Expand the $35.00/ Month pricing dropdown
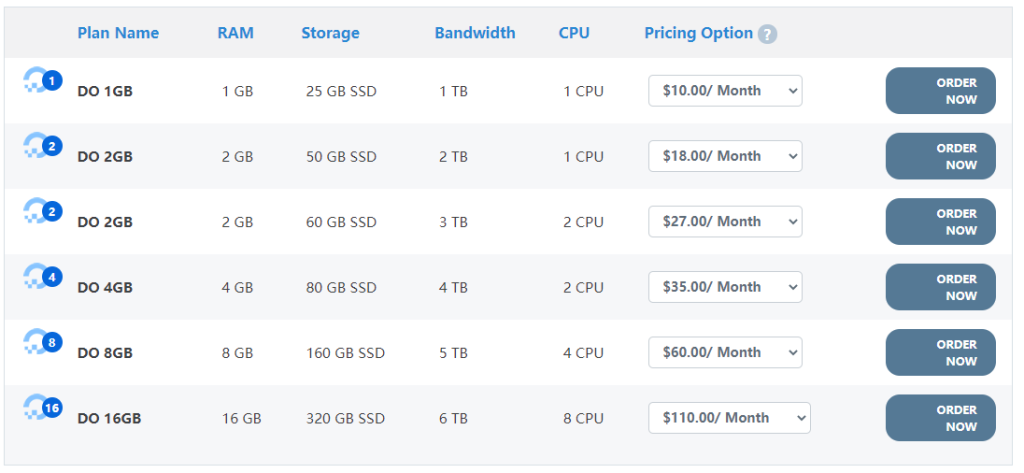The width and height of the screenshot is (1024, 473). 725,287
